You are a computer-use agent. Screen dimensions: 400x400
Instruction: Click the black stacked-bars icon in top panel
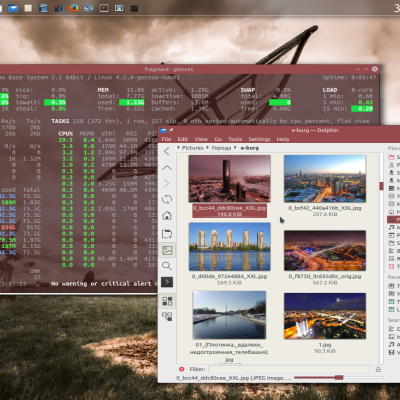(134, 8)
